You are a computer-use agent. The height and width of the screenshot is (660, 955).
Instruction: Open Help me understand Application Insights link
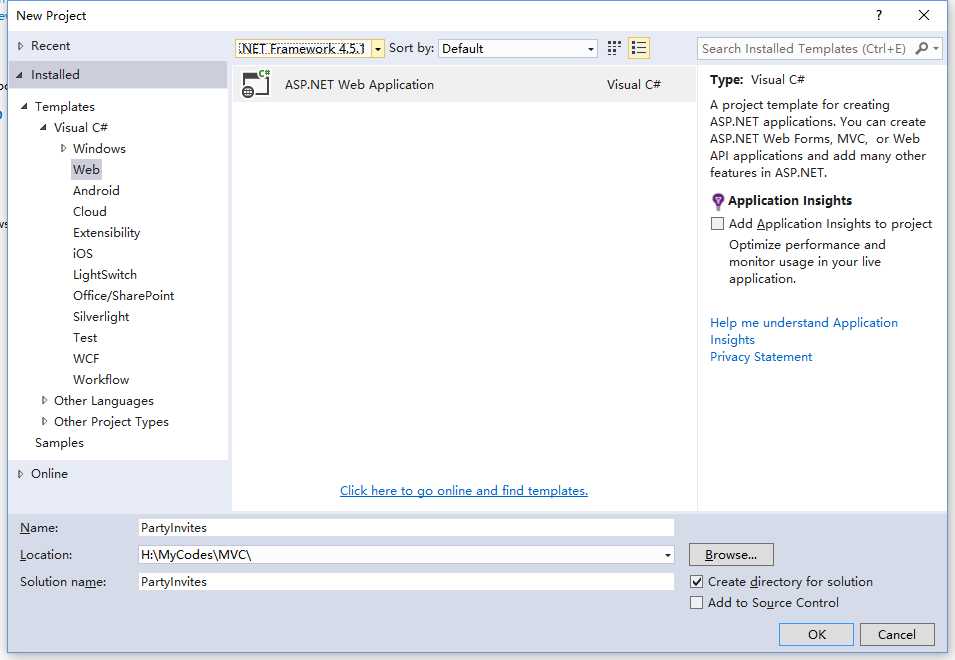point(803,331)
